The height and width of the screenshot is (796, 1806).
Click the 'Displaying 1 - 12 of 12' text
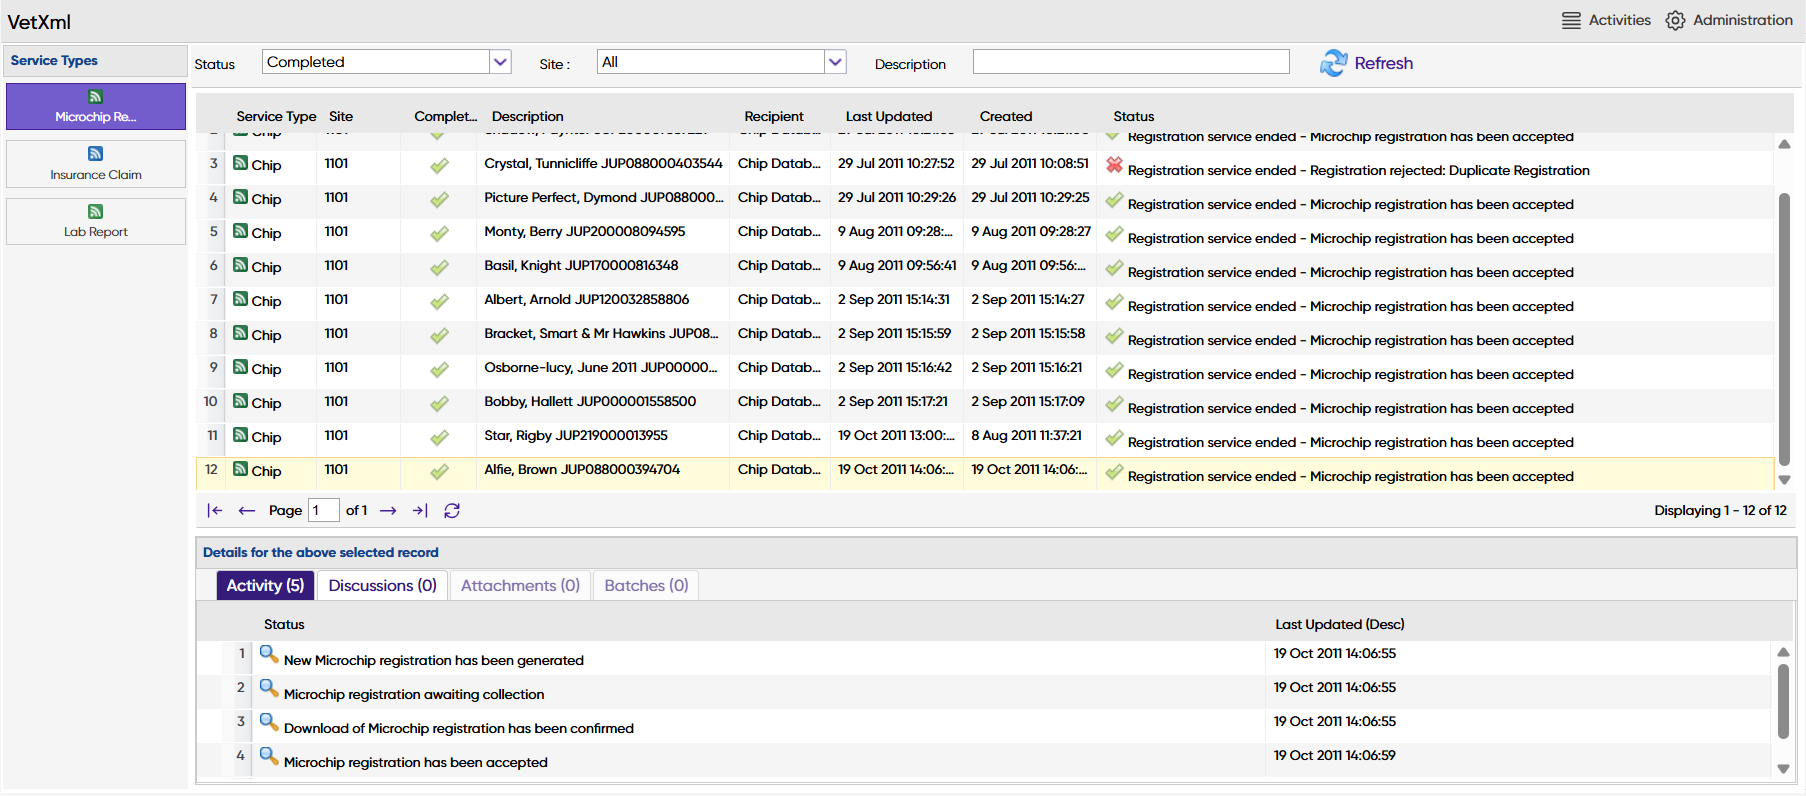coord(1720,511)
